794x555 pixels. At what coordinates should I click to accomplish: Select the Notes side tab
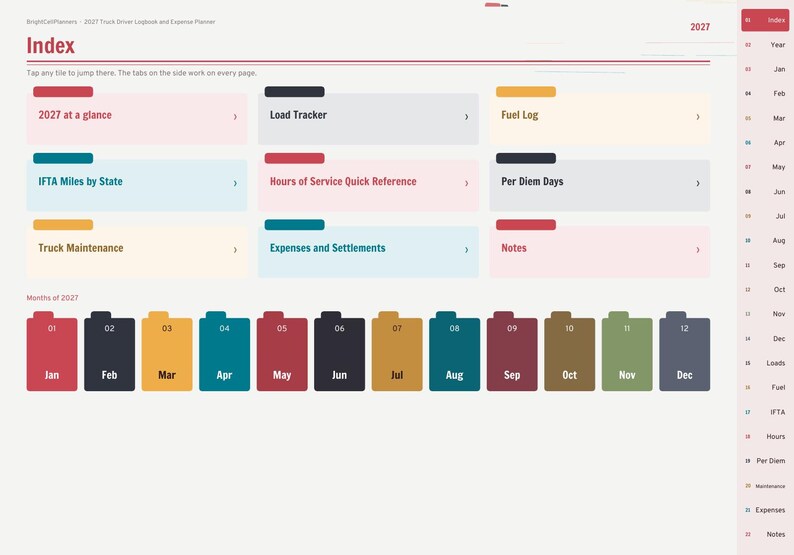point(765,534)
